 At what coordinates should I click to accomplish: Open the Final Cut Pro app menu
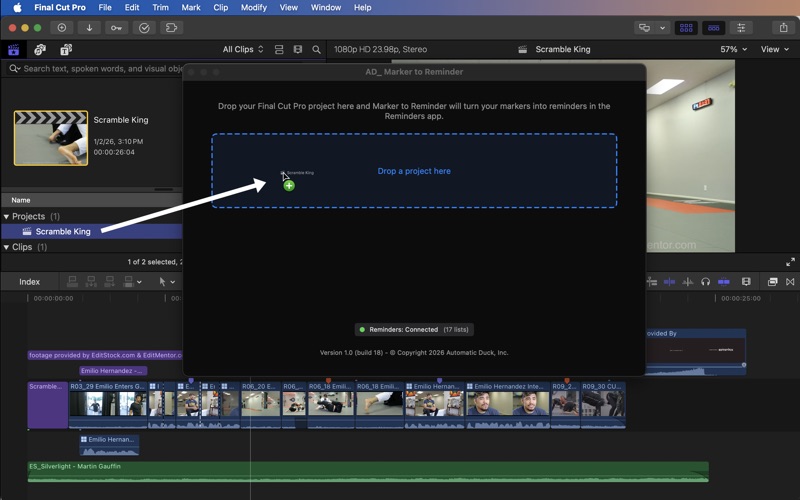coord(60,7)
